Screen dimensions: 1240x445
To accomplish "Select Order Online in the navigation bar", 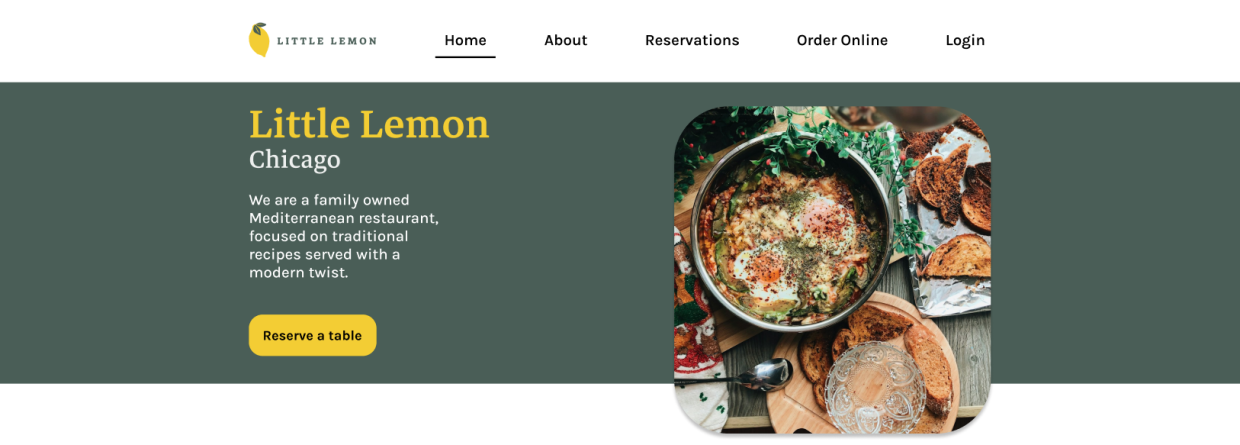I will pos(842,40).
